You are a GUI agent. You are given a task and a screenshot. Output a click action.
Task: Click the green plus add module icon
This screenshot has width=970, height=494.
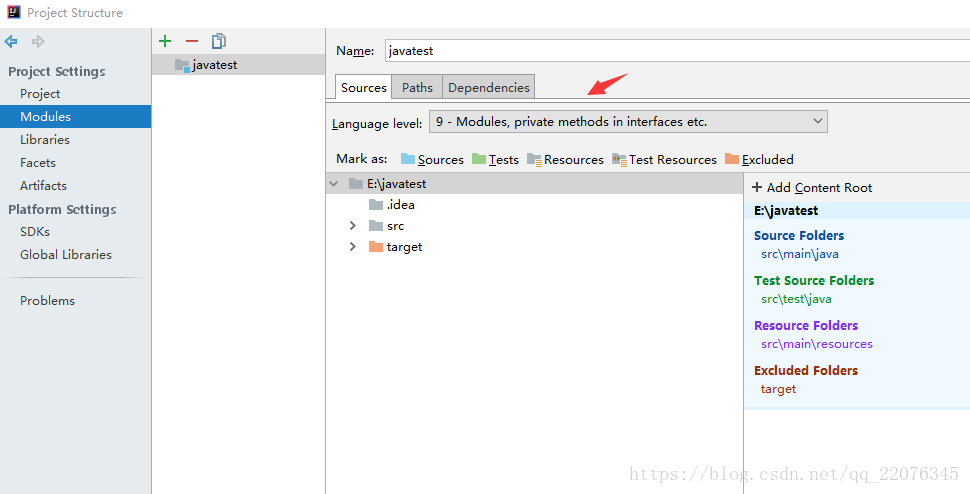[x=165, y=41]
